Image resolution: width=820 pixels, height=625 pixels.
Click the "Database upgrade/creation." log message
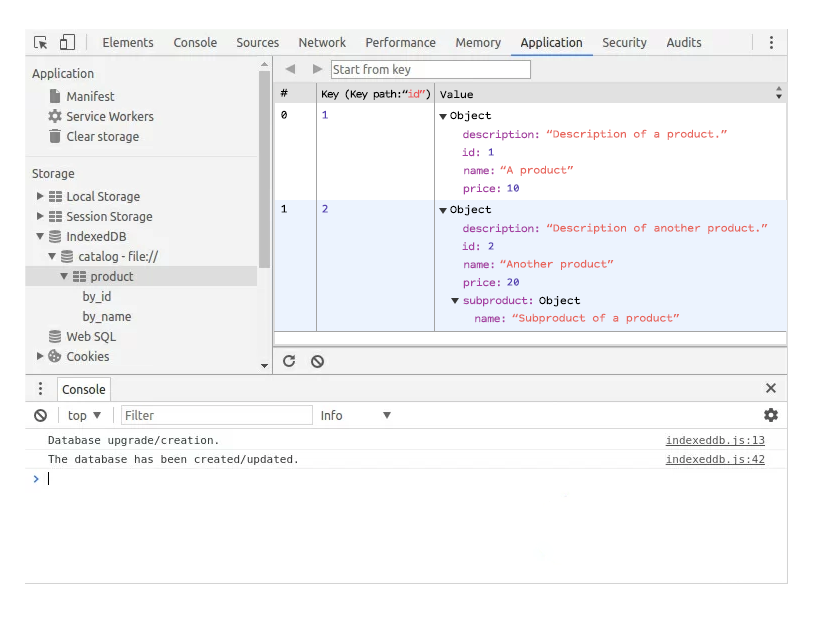pyautogui.click(x=133, y=440)
